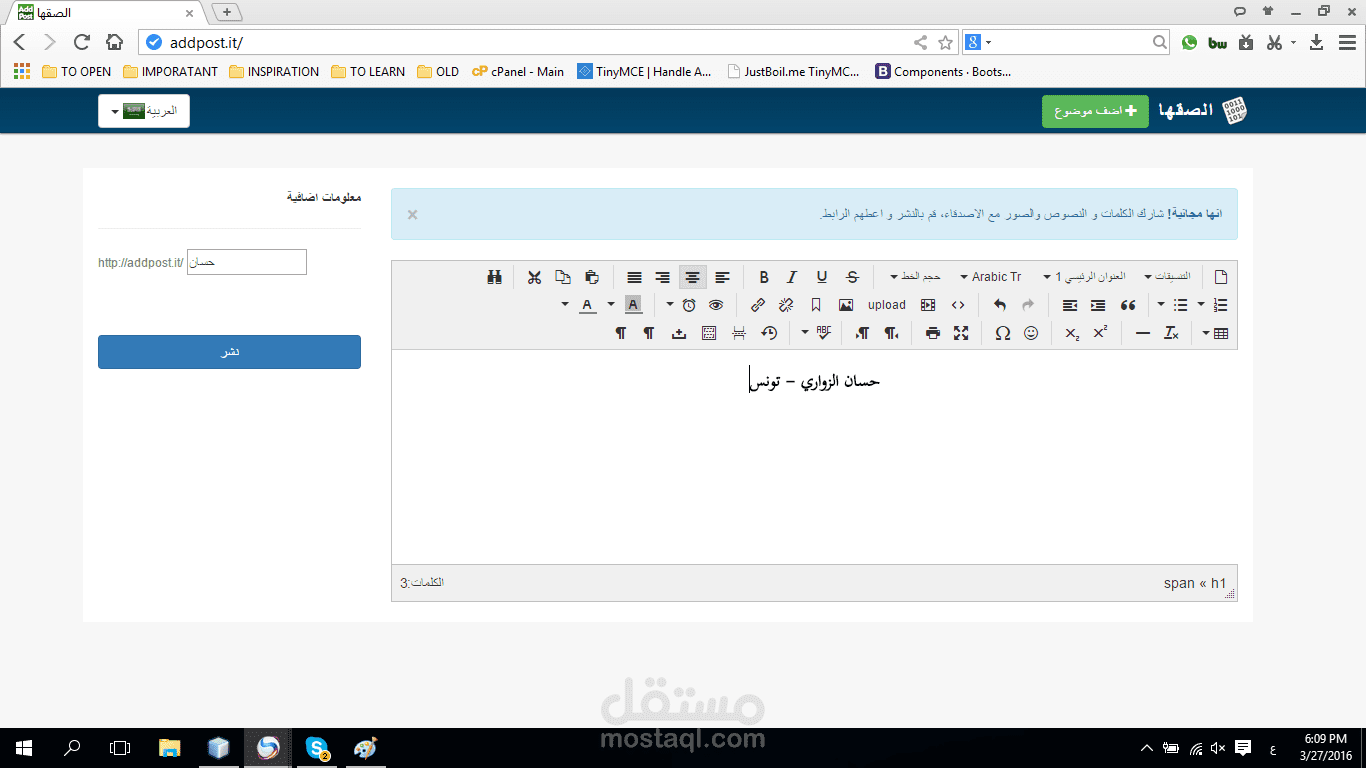Show preview with the eye icon
Image resolution: width=1366 pixels, height=768 pixels.
pyautogui.click(x=716, y=305)
